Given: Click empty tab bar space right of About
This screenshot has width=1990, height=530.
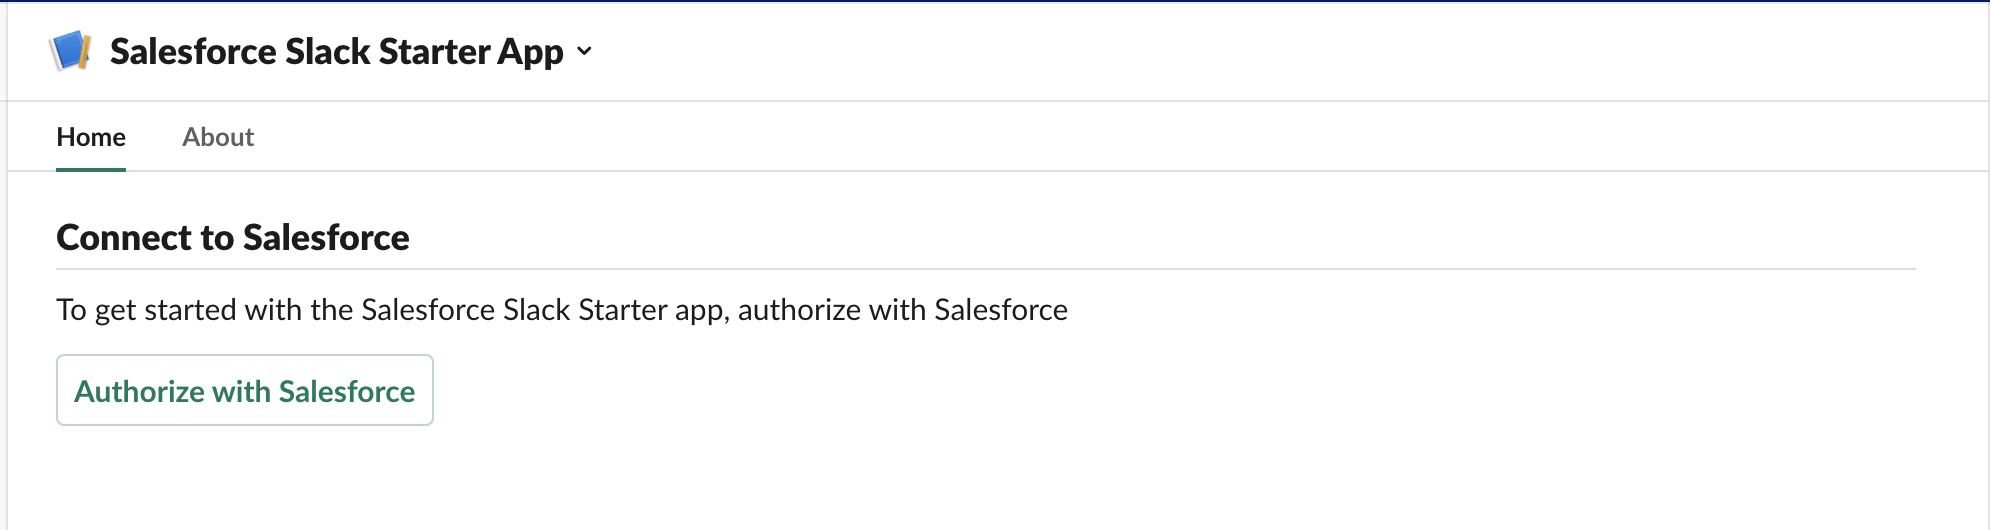Looking at the screenshot, I should 1120,137.
